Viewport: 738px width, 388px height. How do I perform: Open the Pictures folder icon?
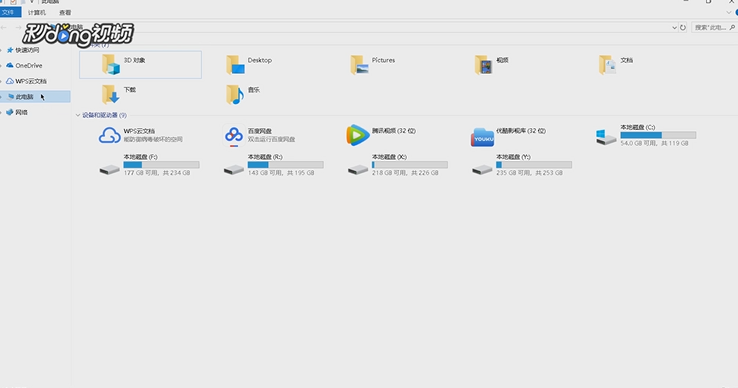pos(360,65)
